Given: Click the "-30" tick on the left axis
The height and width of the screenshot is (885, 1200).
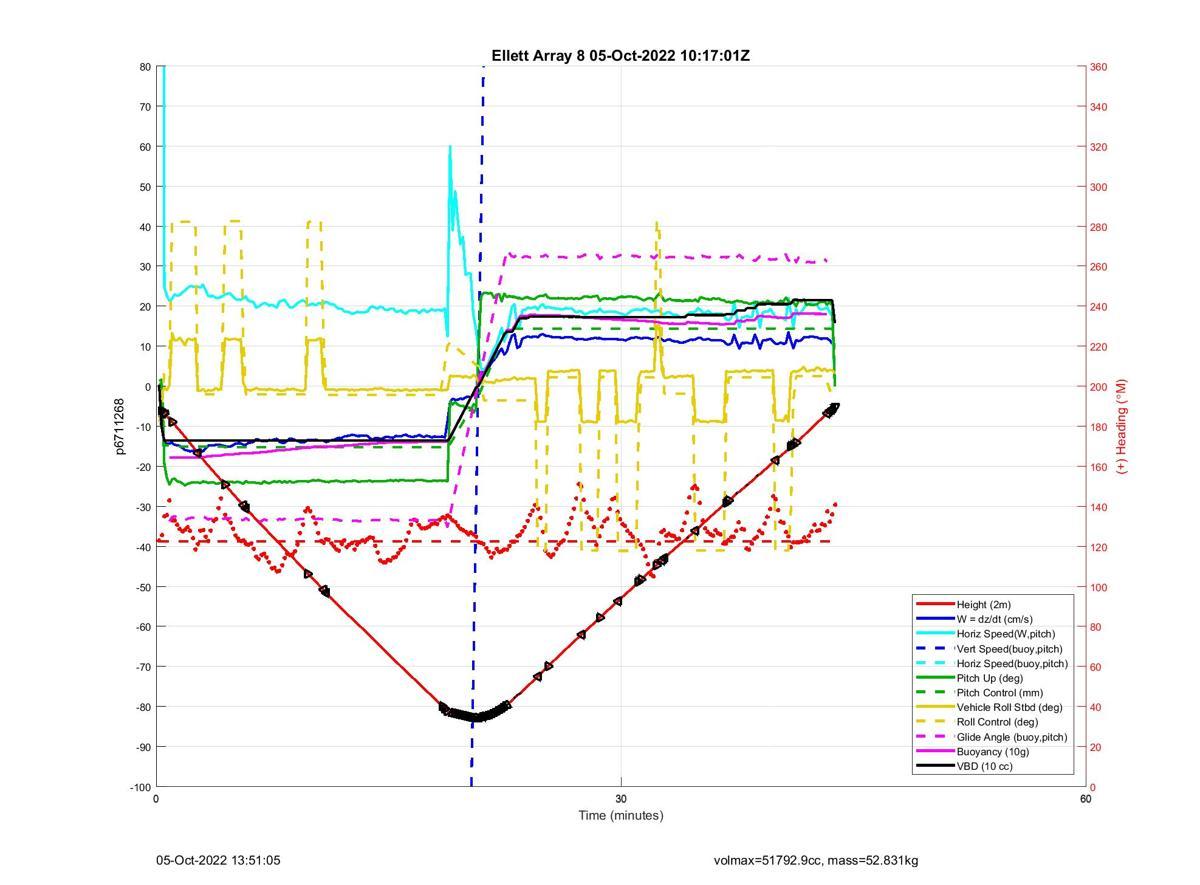Looking at the screenshot, I should tap(143, 507).
